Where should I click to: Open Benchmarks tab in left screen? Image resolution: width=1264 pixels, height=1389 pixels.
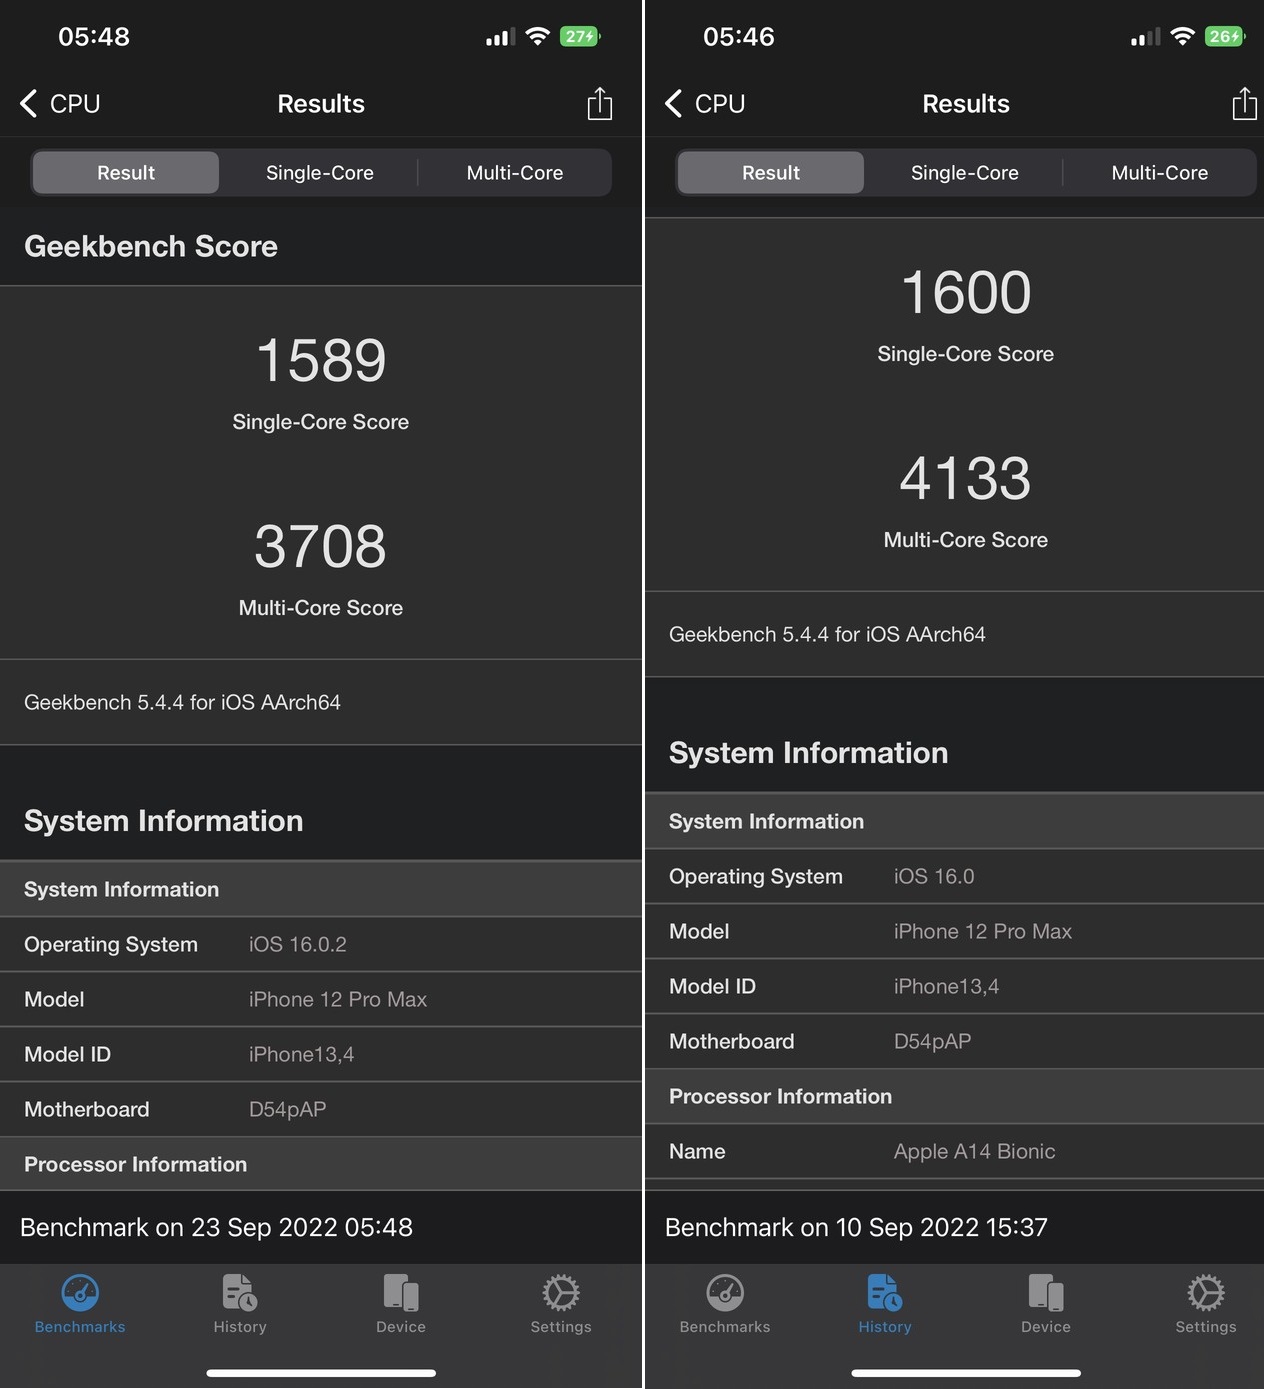(x=80, y=1304)
